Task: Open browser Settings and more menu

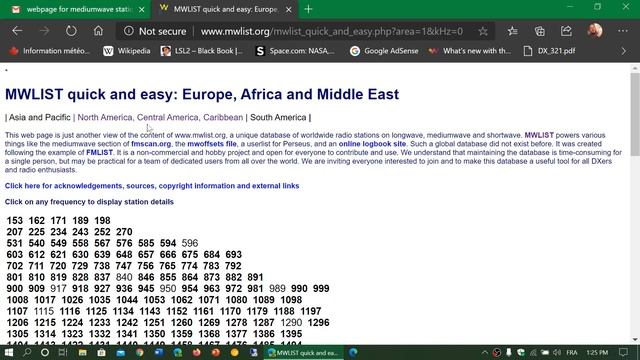Action: pos(623,31)
